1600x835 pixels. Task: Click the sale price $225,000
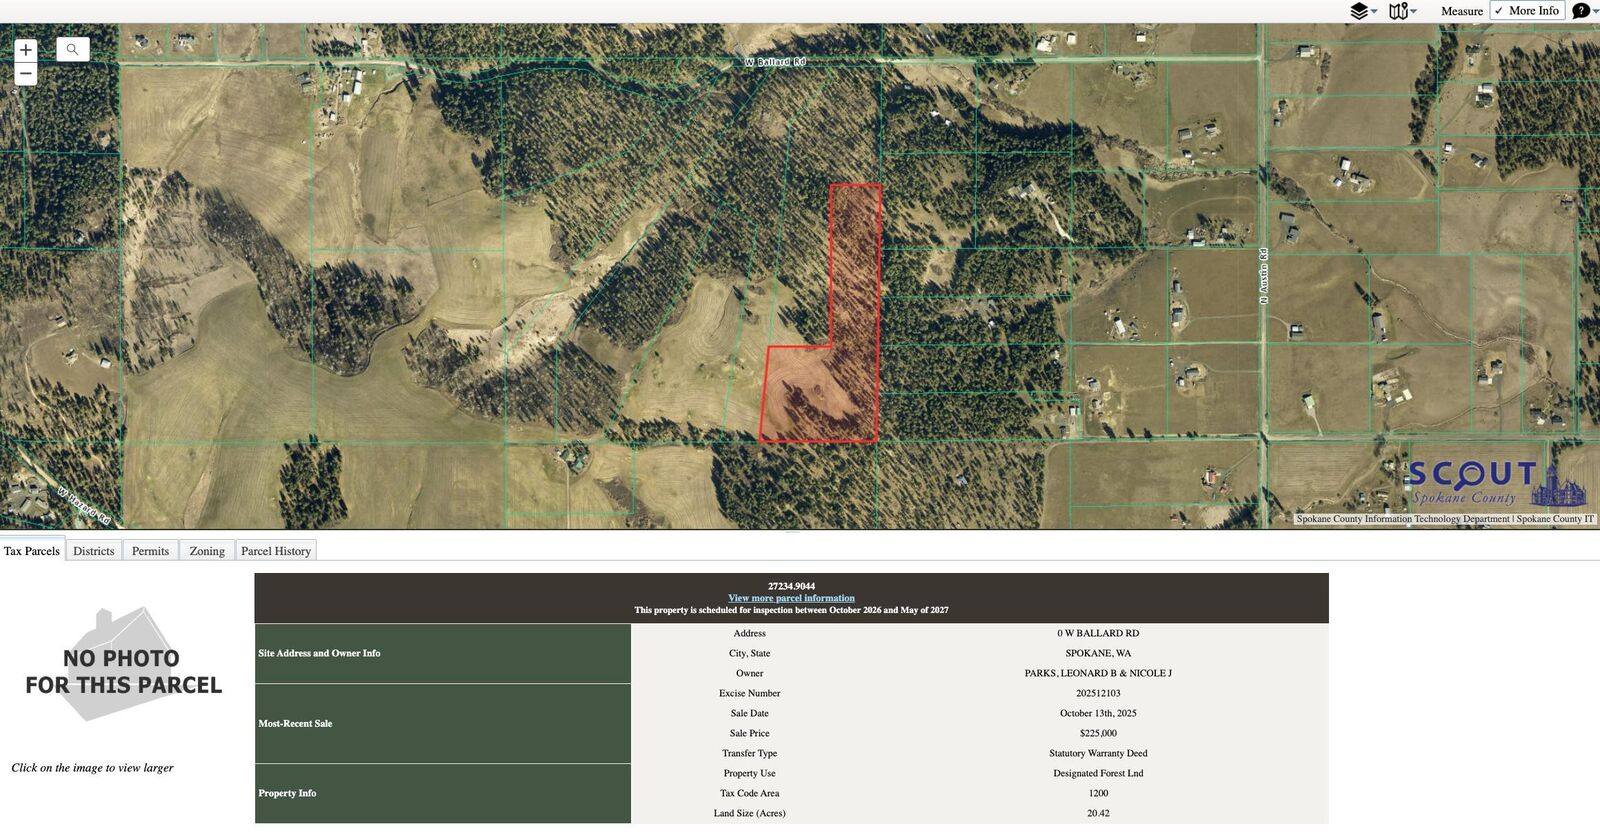[x=1098, y=733]
